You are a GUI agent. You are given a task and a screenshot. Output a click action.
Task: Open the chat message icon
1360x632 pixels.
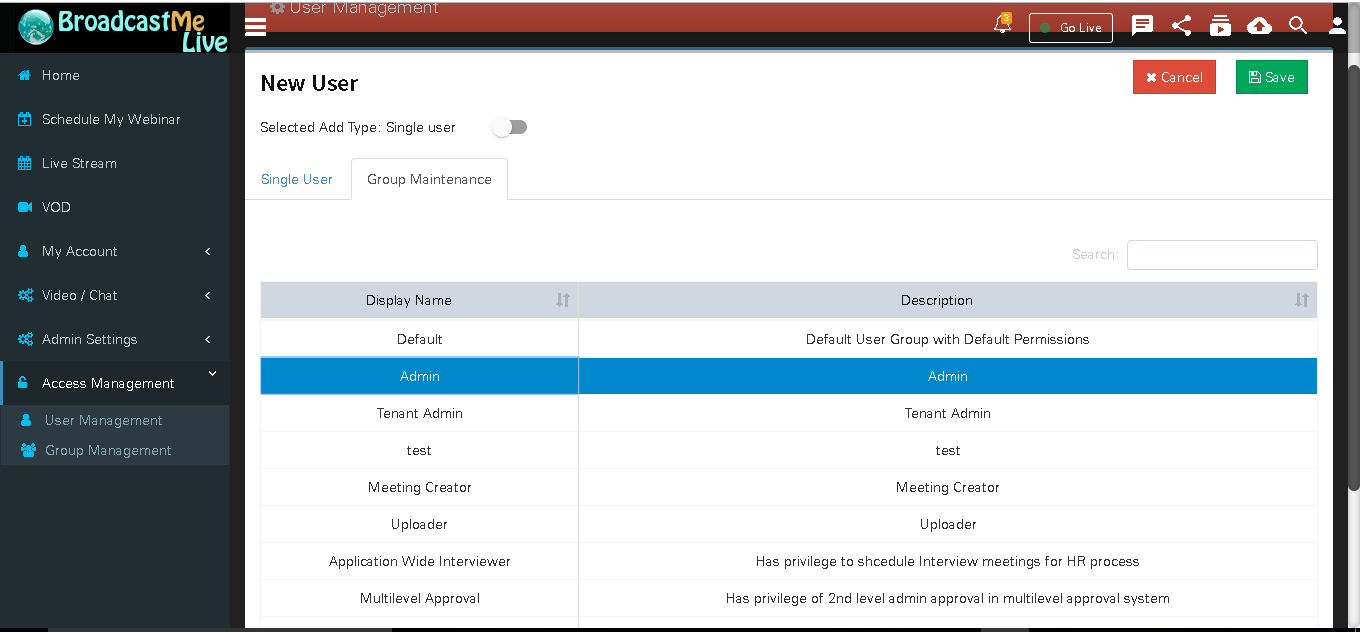[1142, 26]
